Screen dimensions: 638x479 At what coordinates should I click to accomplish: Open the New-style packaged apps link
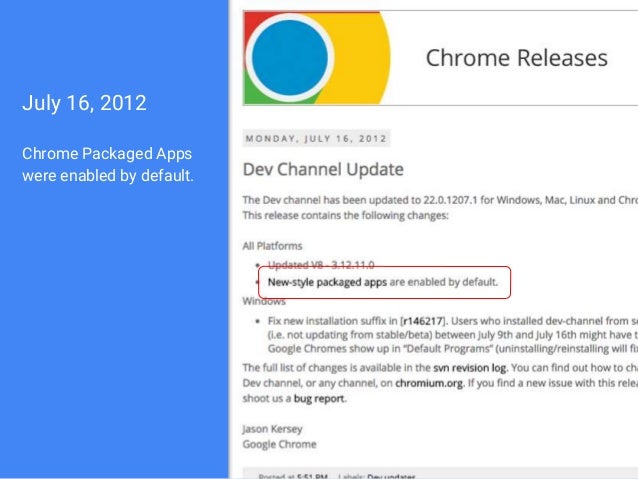click(x=327, y=282)
